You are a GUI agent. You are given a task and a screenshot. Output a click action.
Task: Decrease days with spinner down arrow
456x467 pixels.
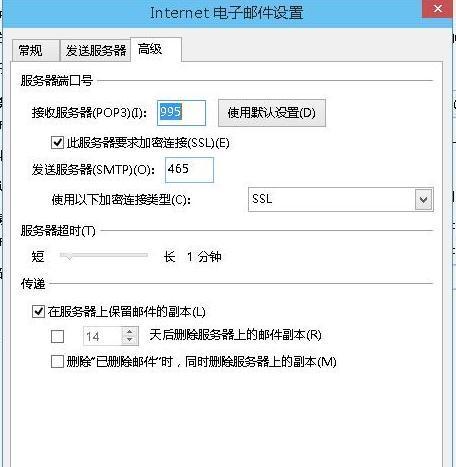(x=130, y=340)
